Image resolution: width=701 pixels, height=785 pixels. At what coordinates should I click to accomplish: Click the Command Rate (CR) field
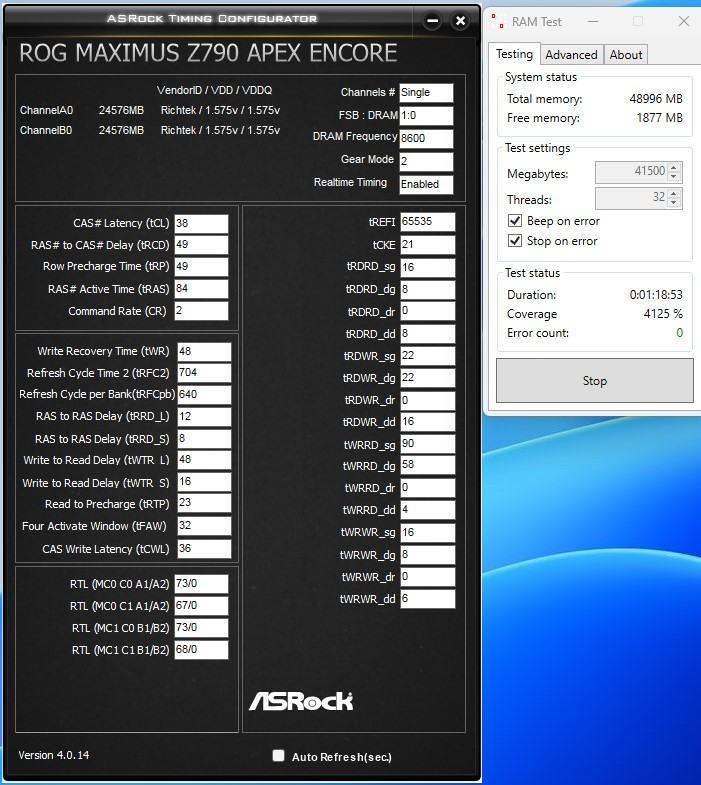tap(201, 311)
